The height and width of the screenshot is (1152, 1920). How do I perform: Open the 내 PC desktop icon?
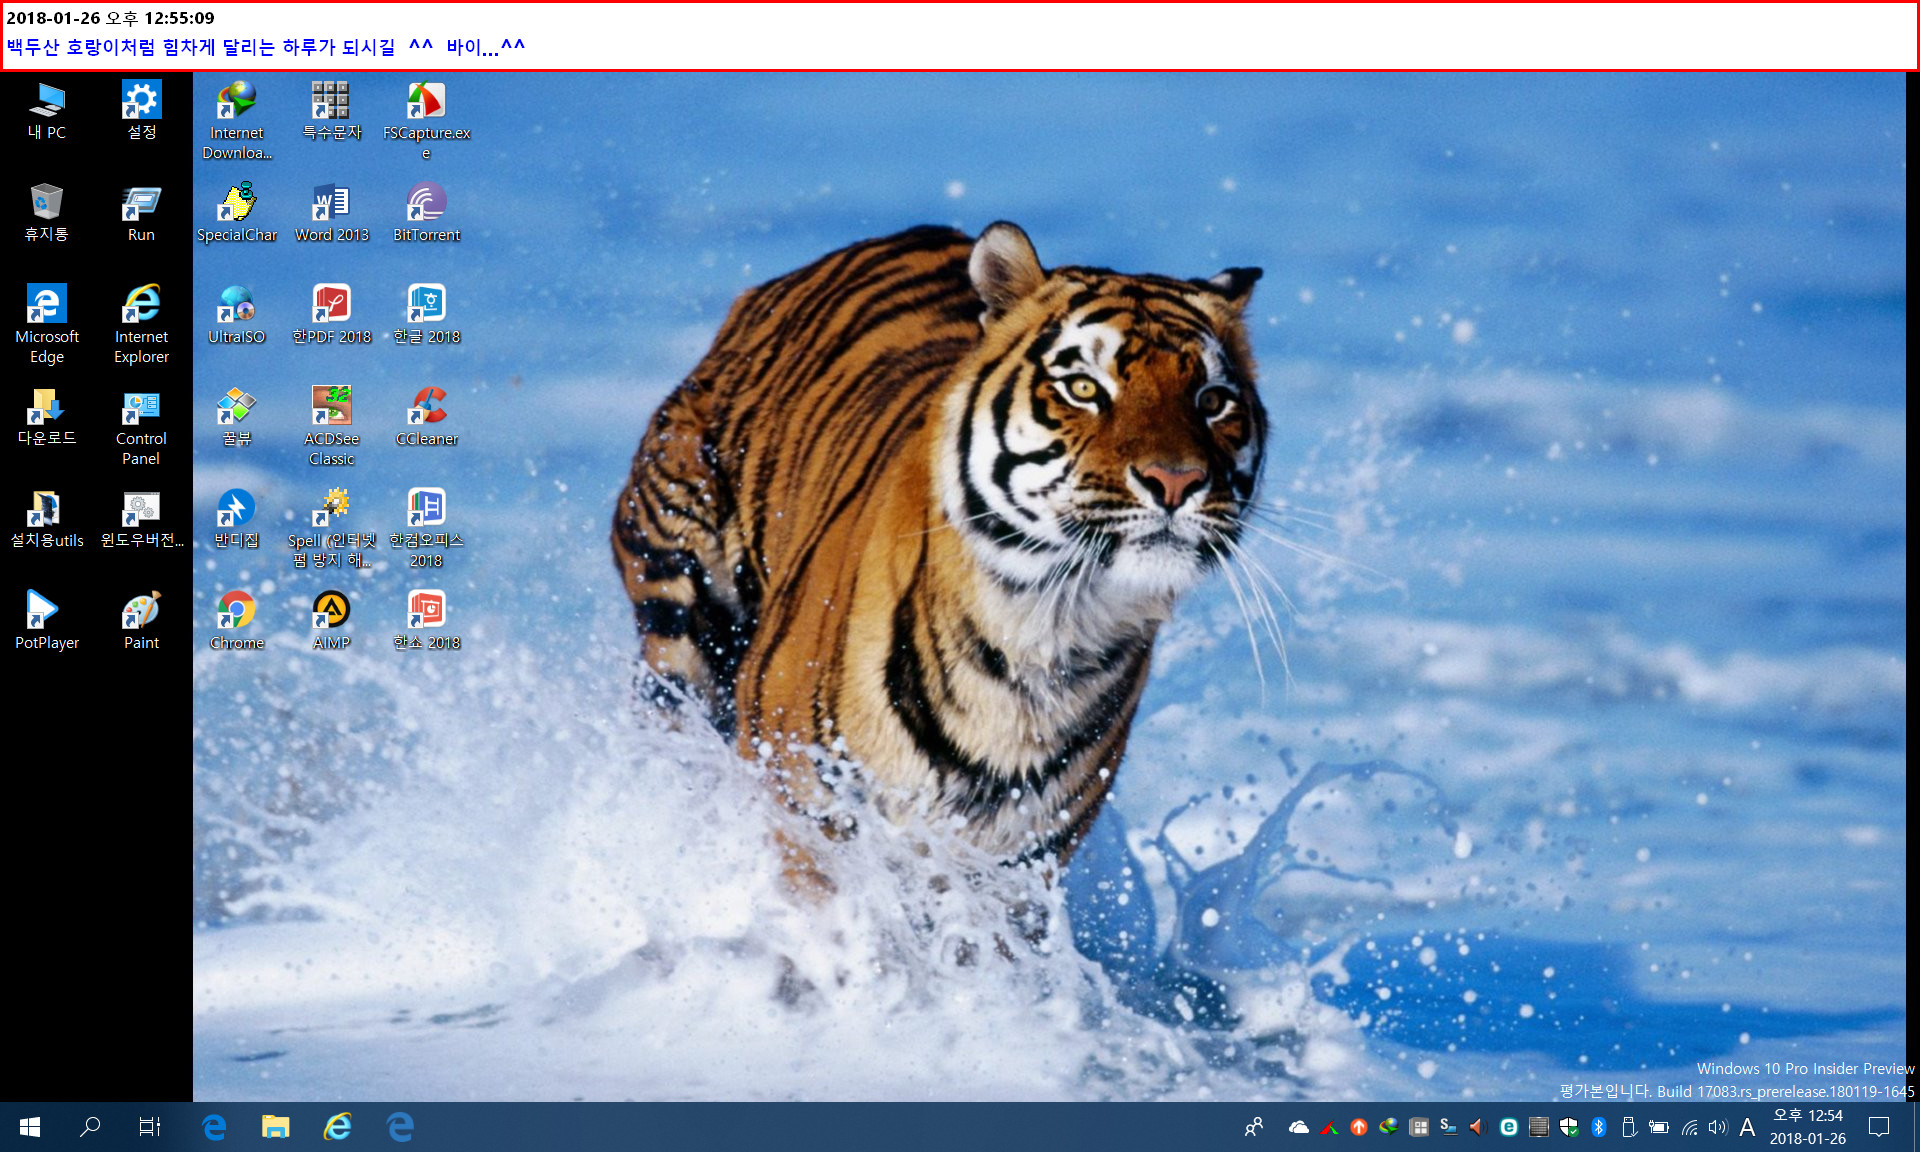coord(47,111)
